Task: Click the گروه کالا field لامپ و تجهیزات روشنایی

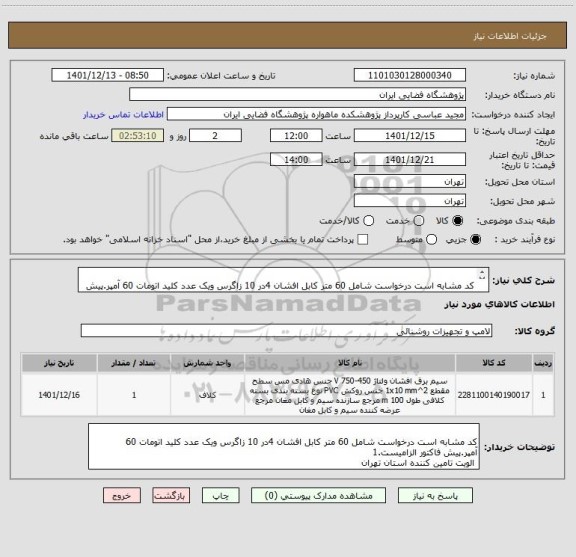Action: point(287,331)
